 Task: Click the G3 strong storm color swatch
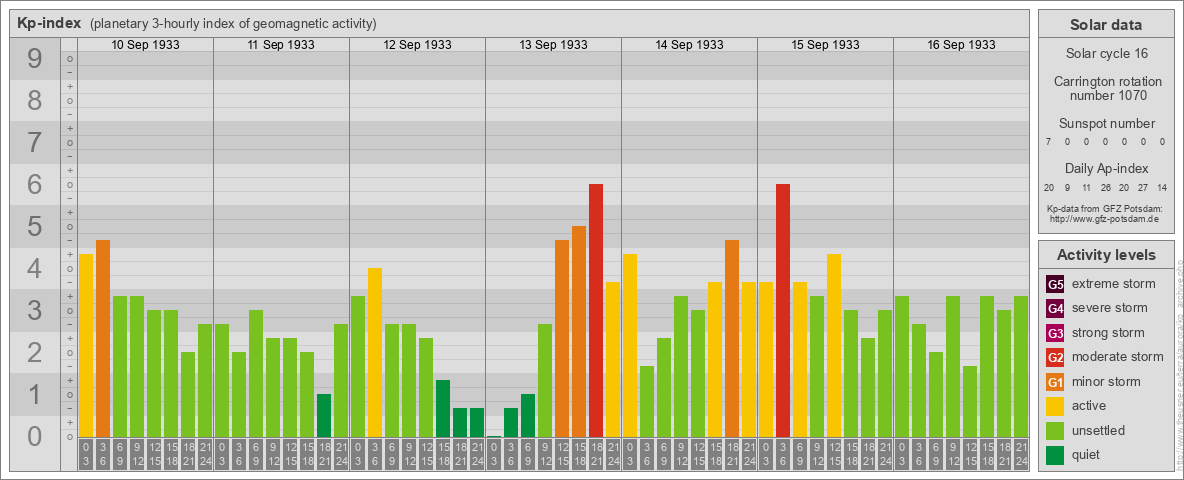coord(1055,333)
